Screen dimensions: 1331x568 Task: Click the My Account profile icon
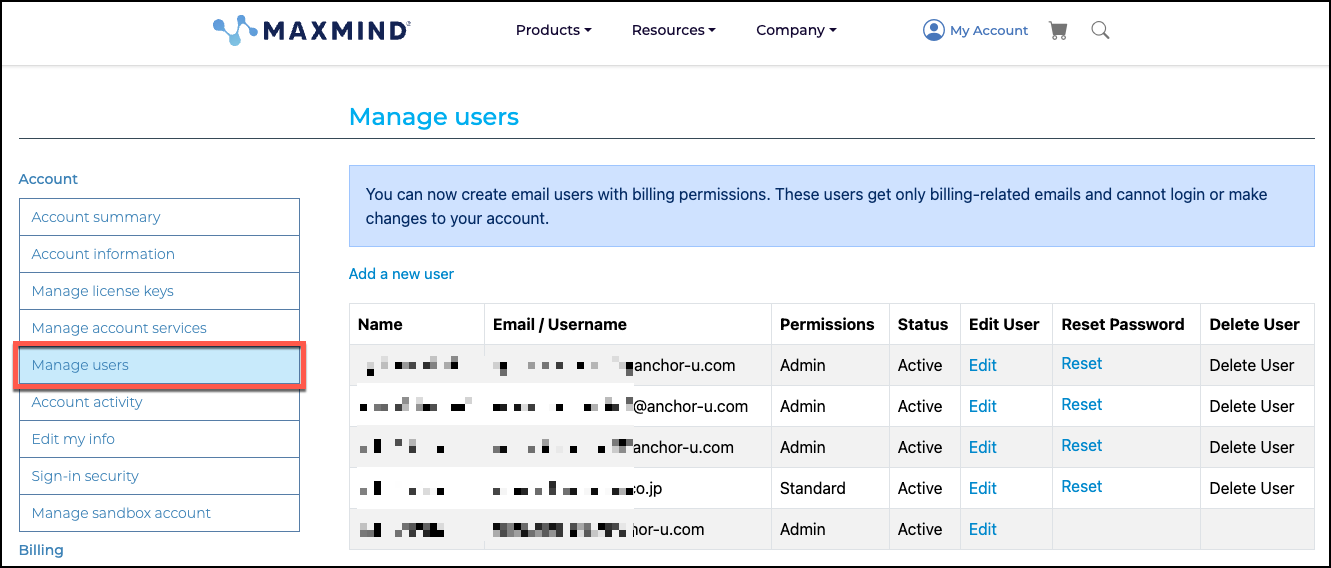click(x=933, y=30)
